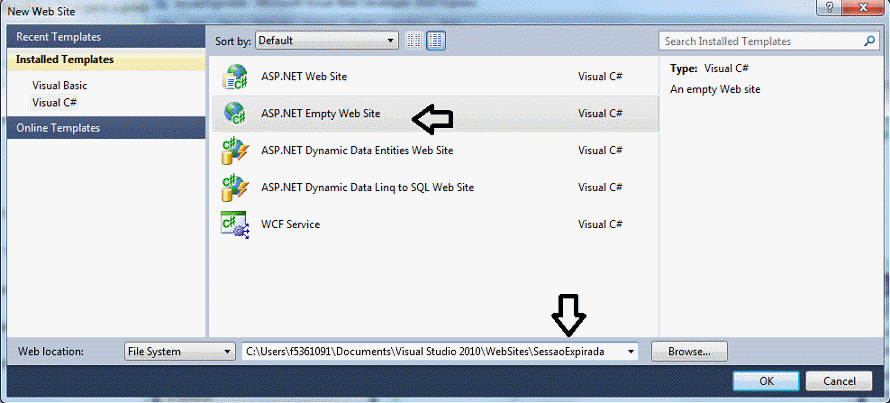Switch to small icons view

(415, 40)
